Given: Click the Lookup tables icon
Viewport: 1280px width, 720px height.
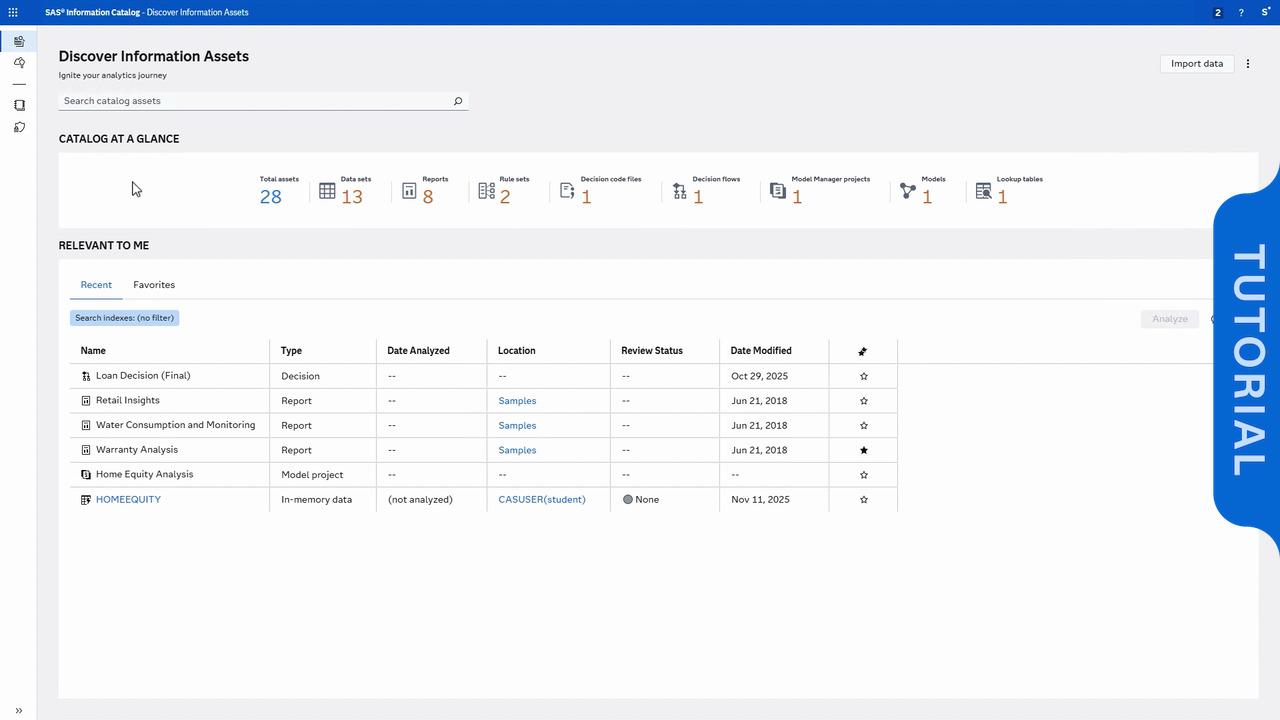Looking at the screenshot, I should (x=984, y=191).
